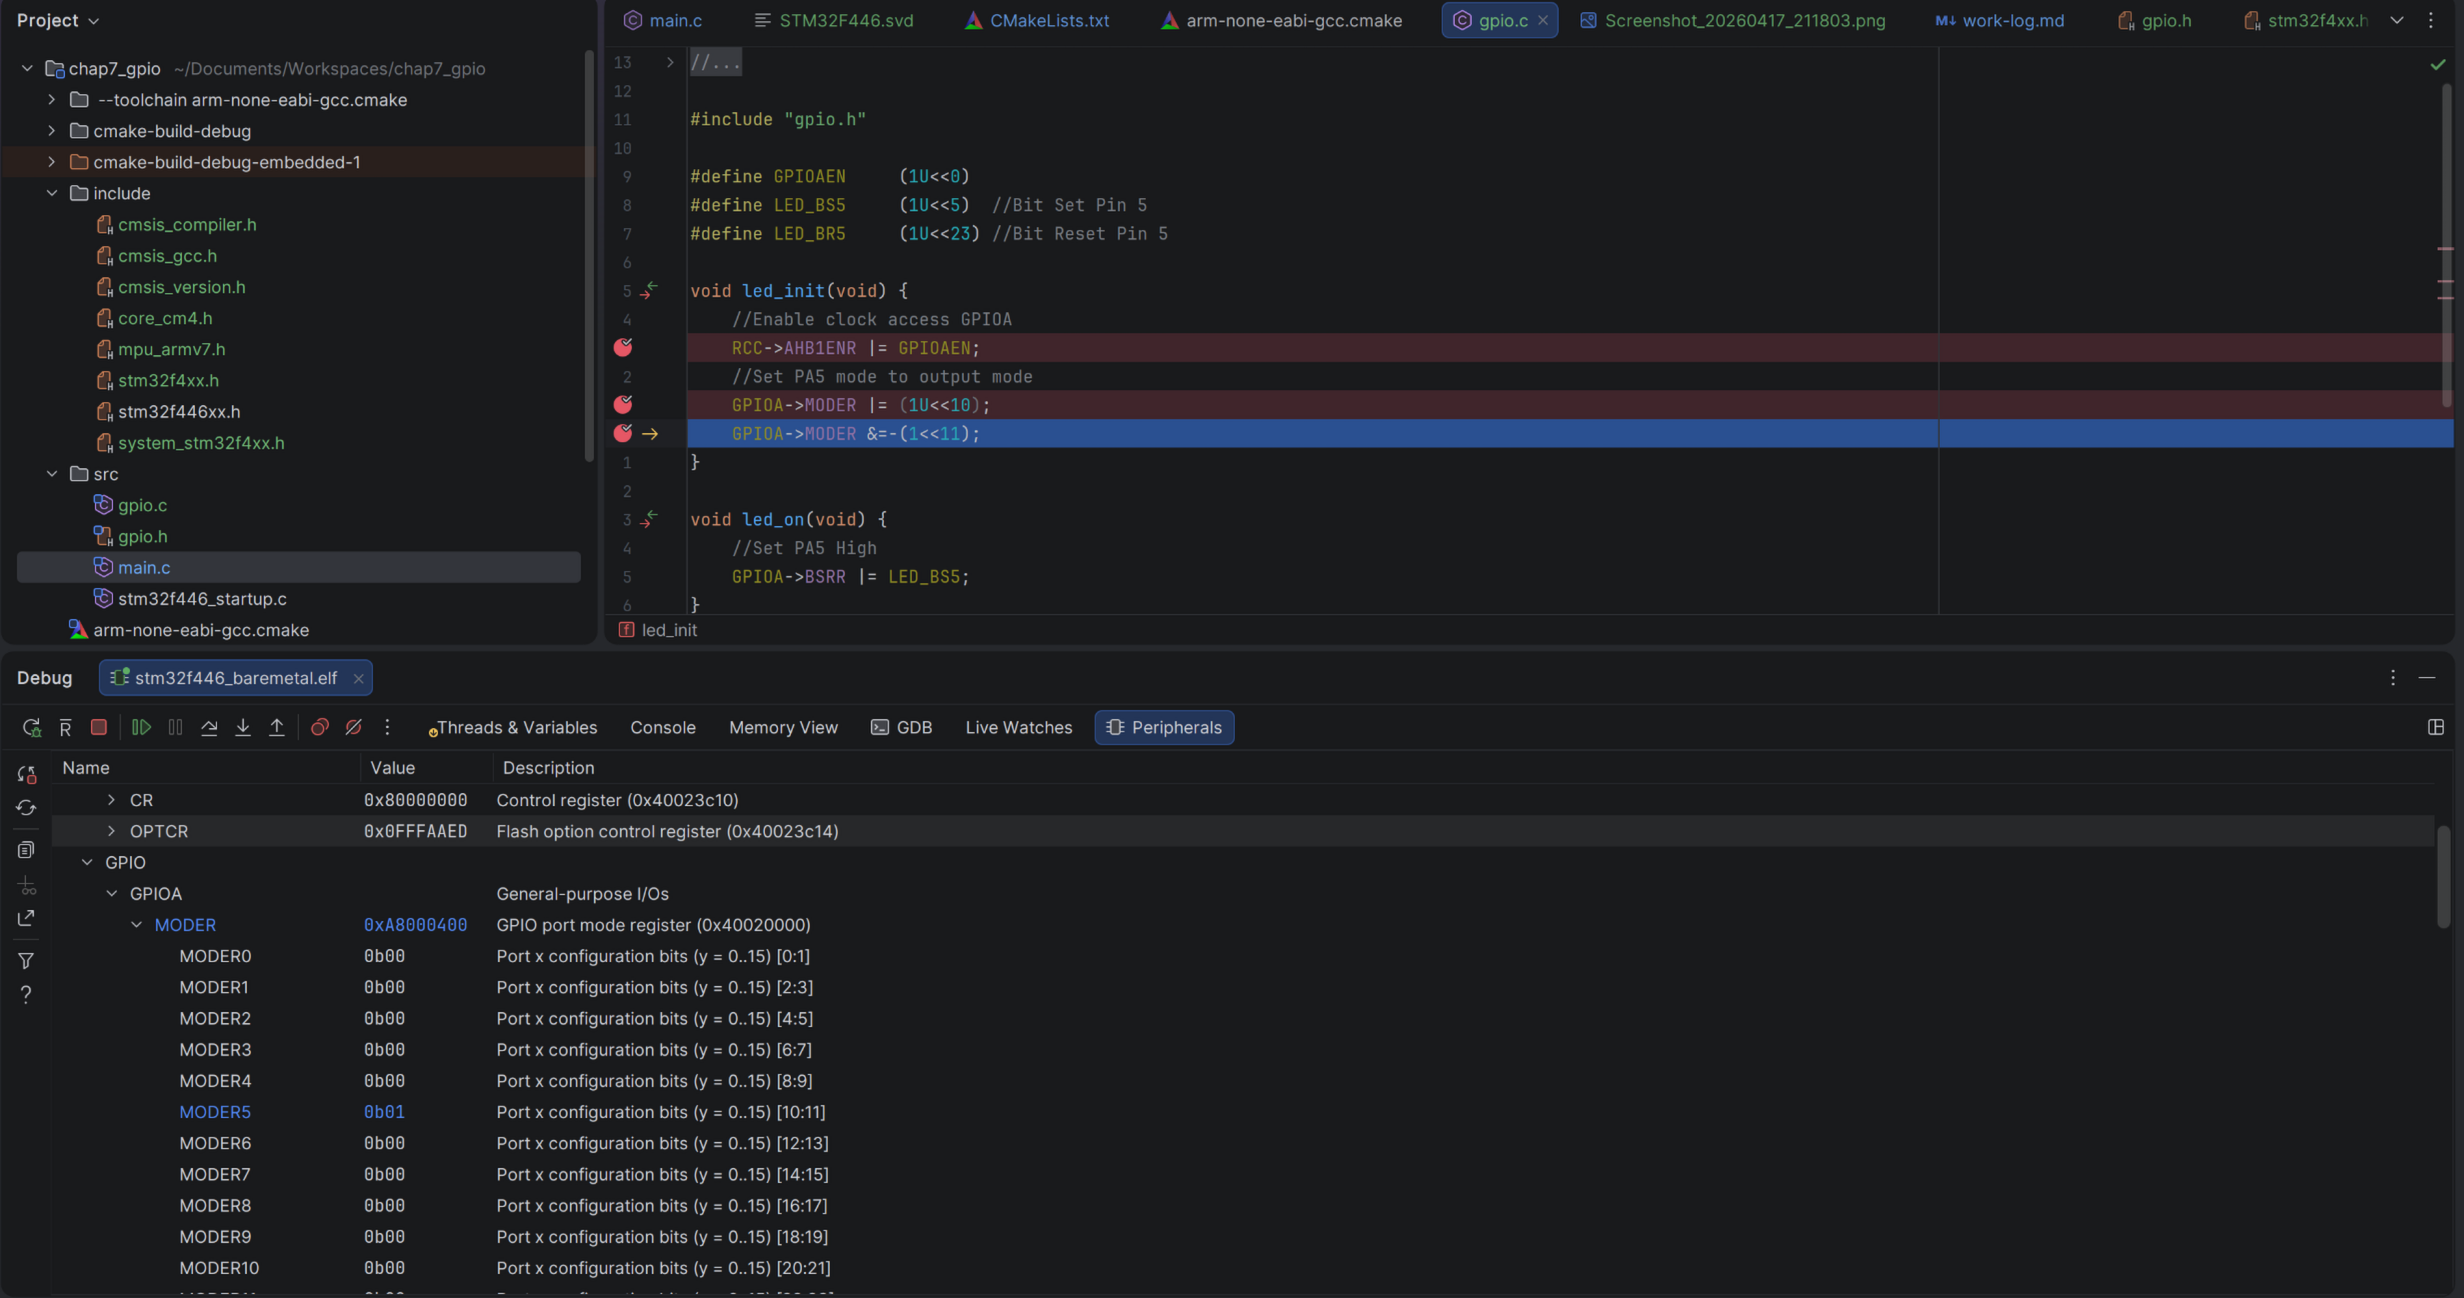Image resolution: width=2464 pixels, height=1298 pixels.
Task: Toggle the breakpoint on GPIOA->MODER line
Action: click(623, 404)
